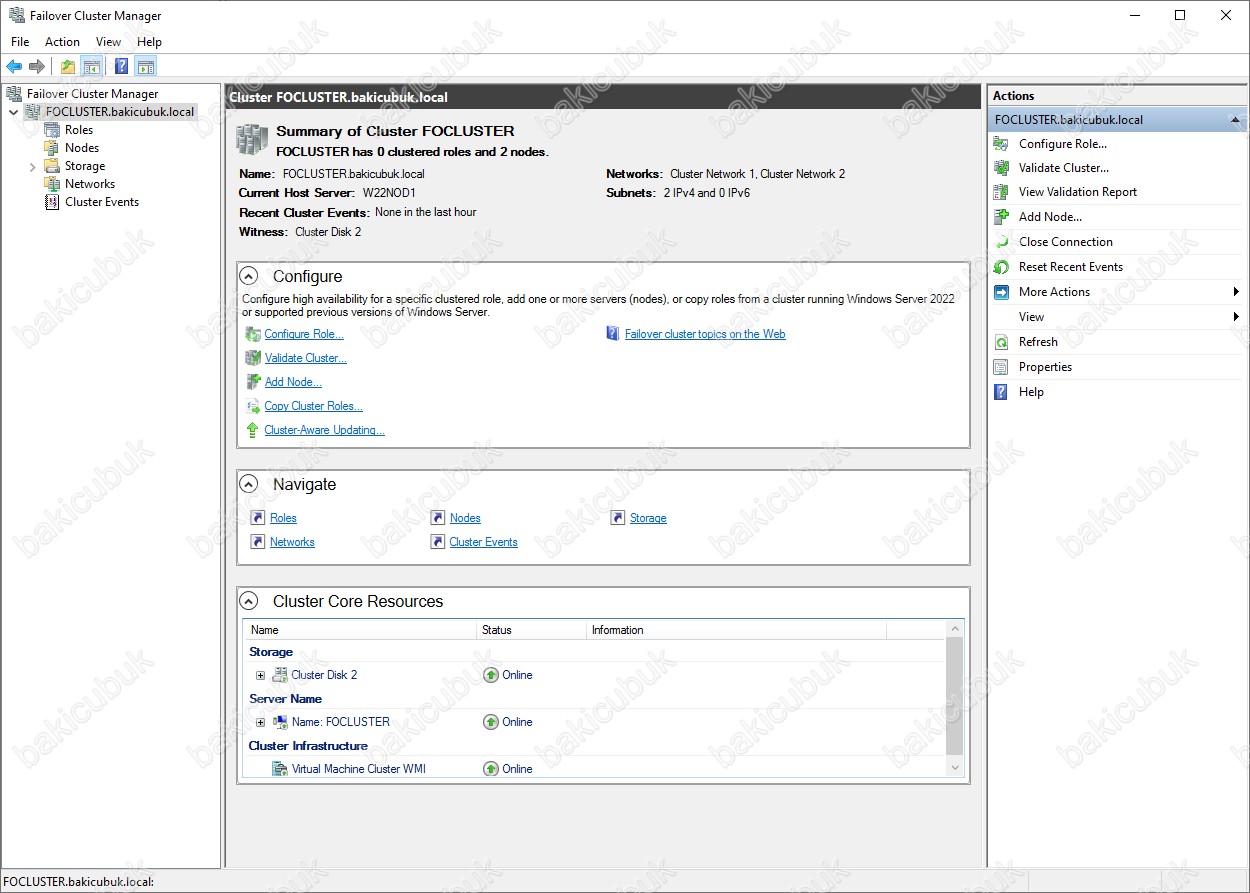Toggle the Show/Hide Action Pane toolbar icon
1250x893 pixels.
click(146, 67)
